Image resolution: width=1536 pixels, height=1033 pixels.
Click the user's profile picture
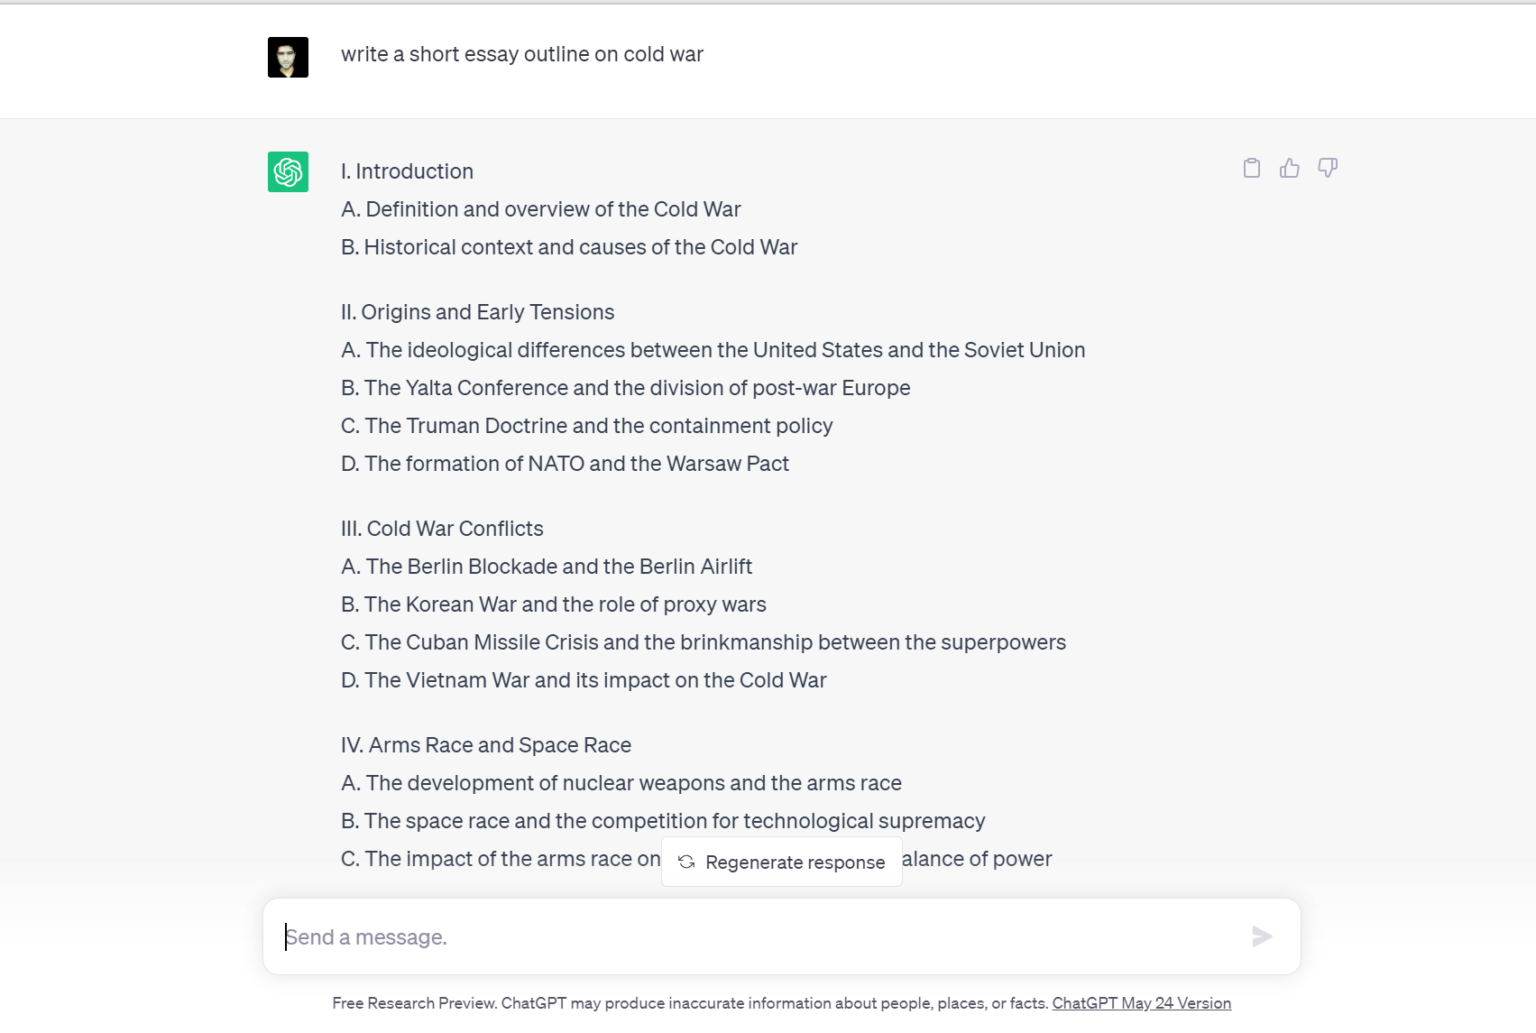(287, 57)
